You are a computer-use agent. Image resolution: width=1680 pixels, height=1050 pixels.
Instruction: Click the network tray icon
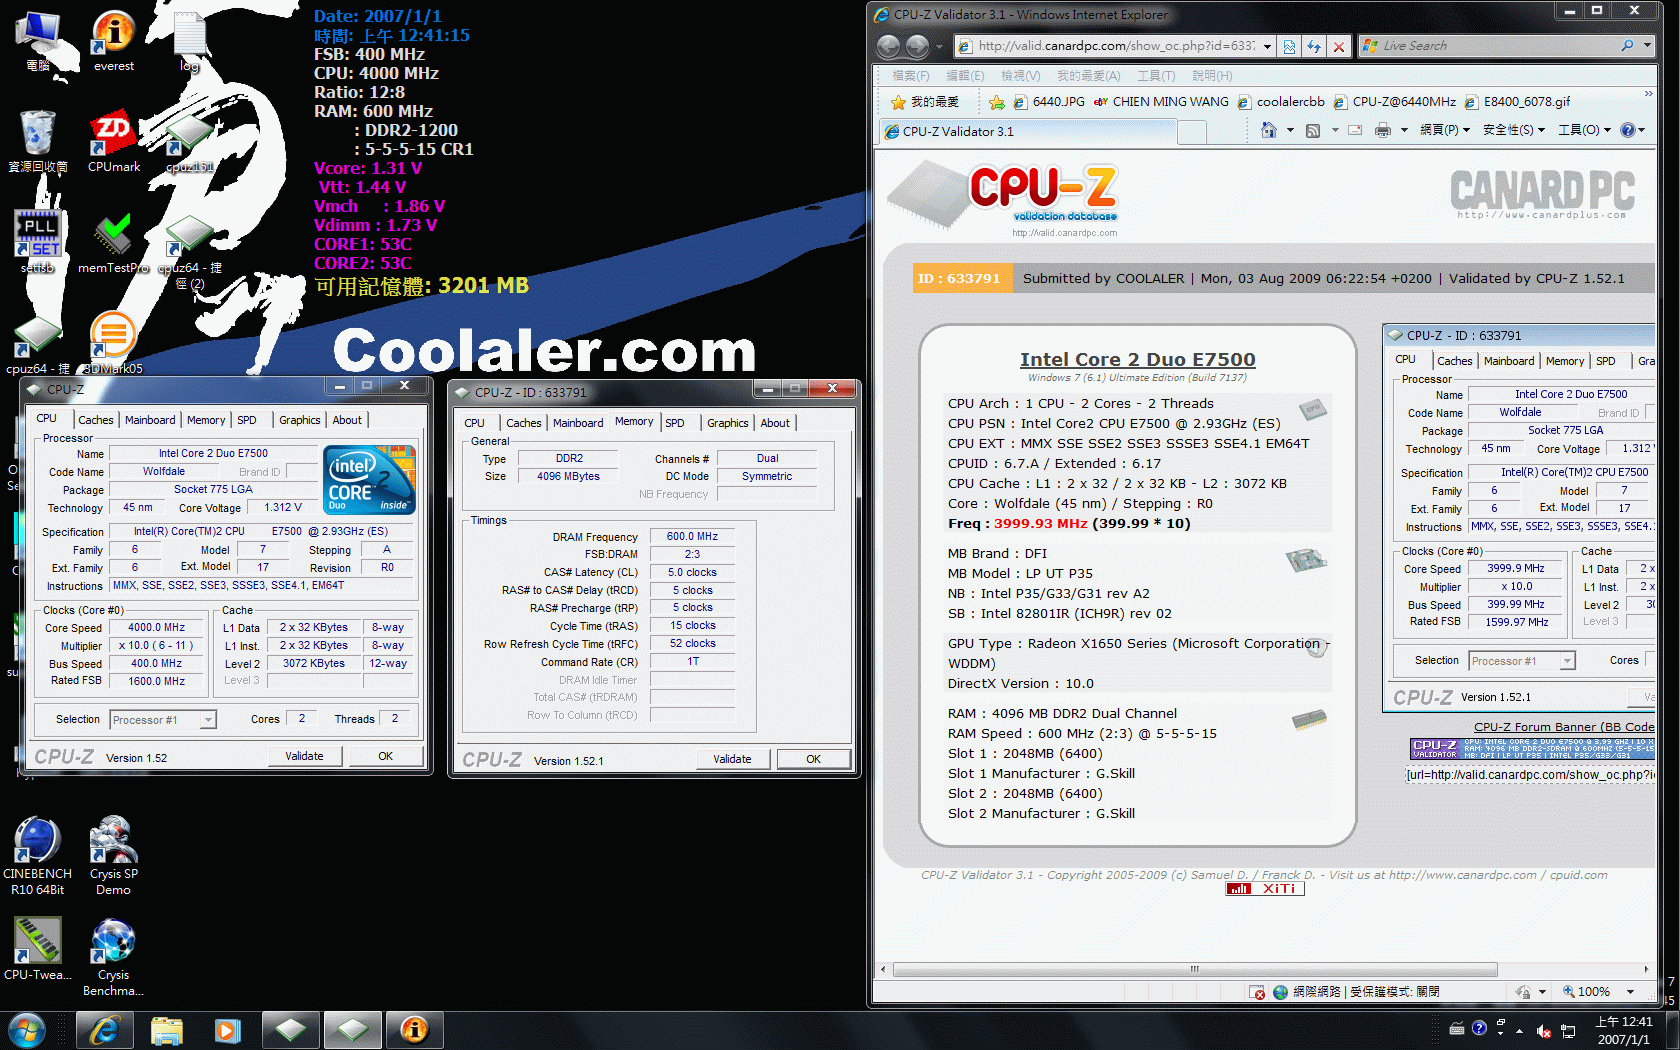(x=1568, y=1031)
